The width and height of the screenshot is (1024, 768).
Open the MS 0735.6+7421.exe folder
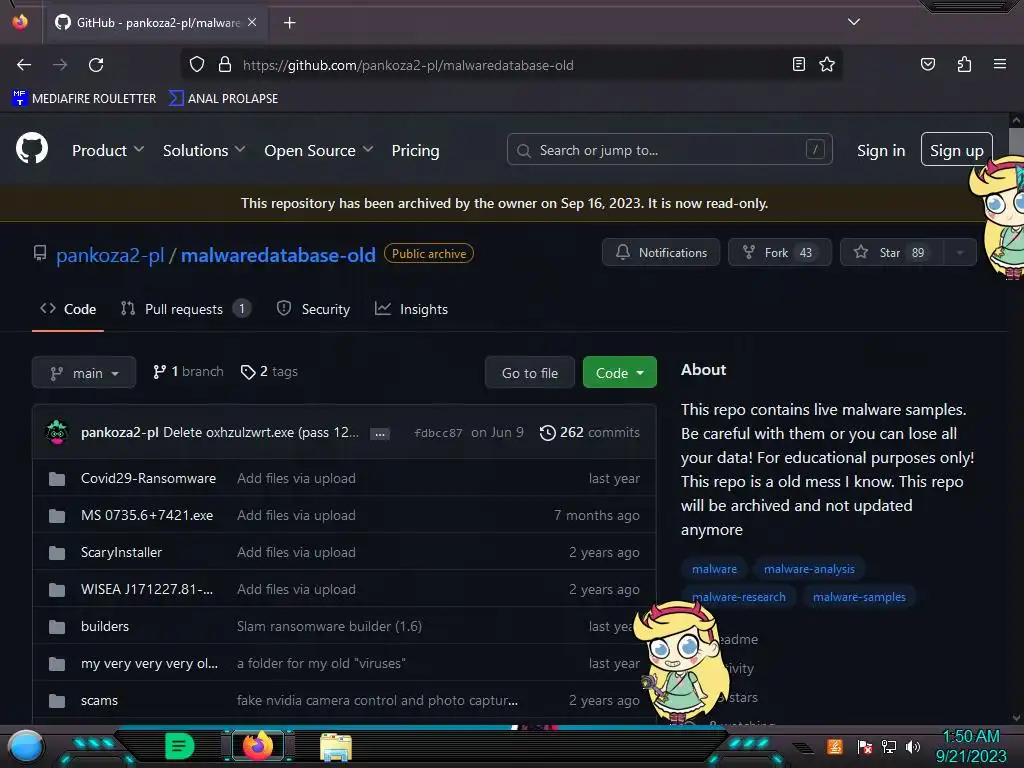coord(147,515)
